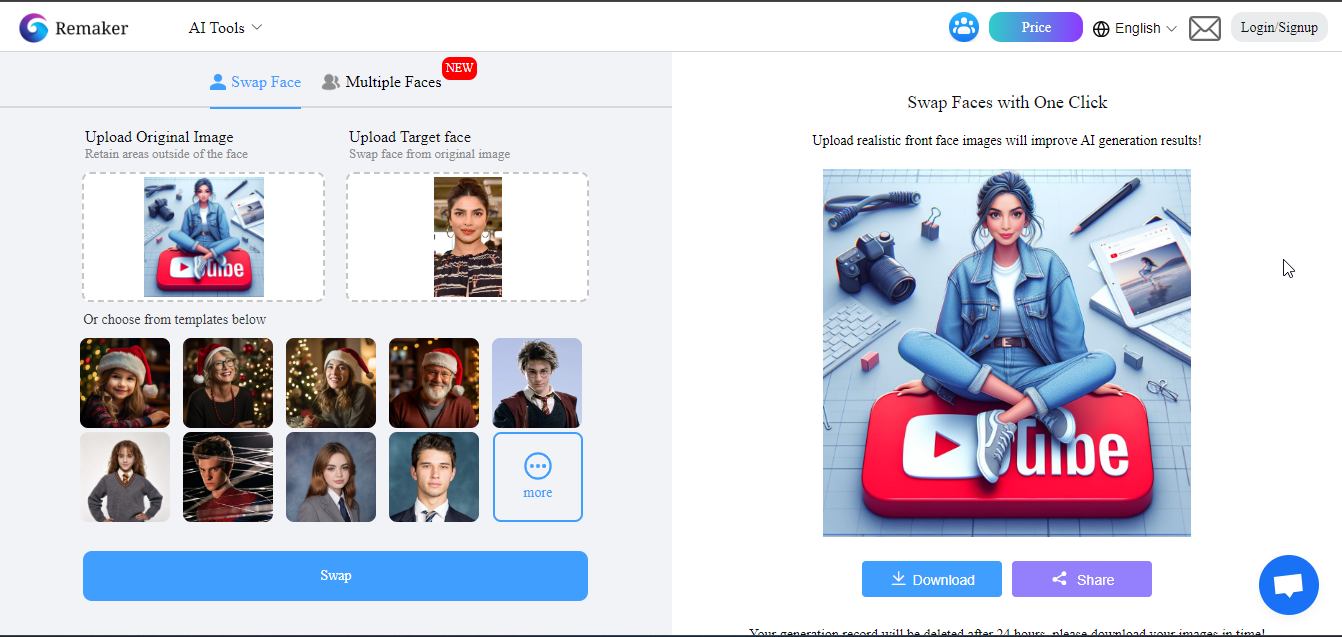Expand the AI Tools dropdown

pyautogui.click(x=225, y=28)
